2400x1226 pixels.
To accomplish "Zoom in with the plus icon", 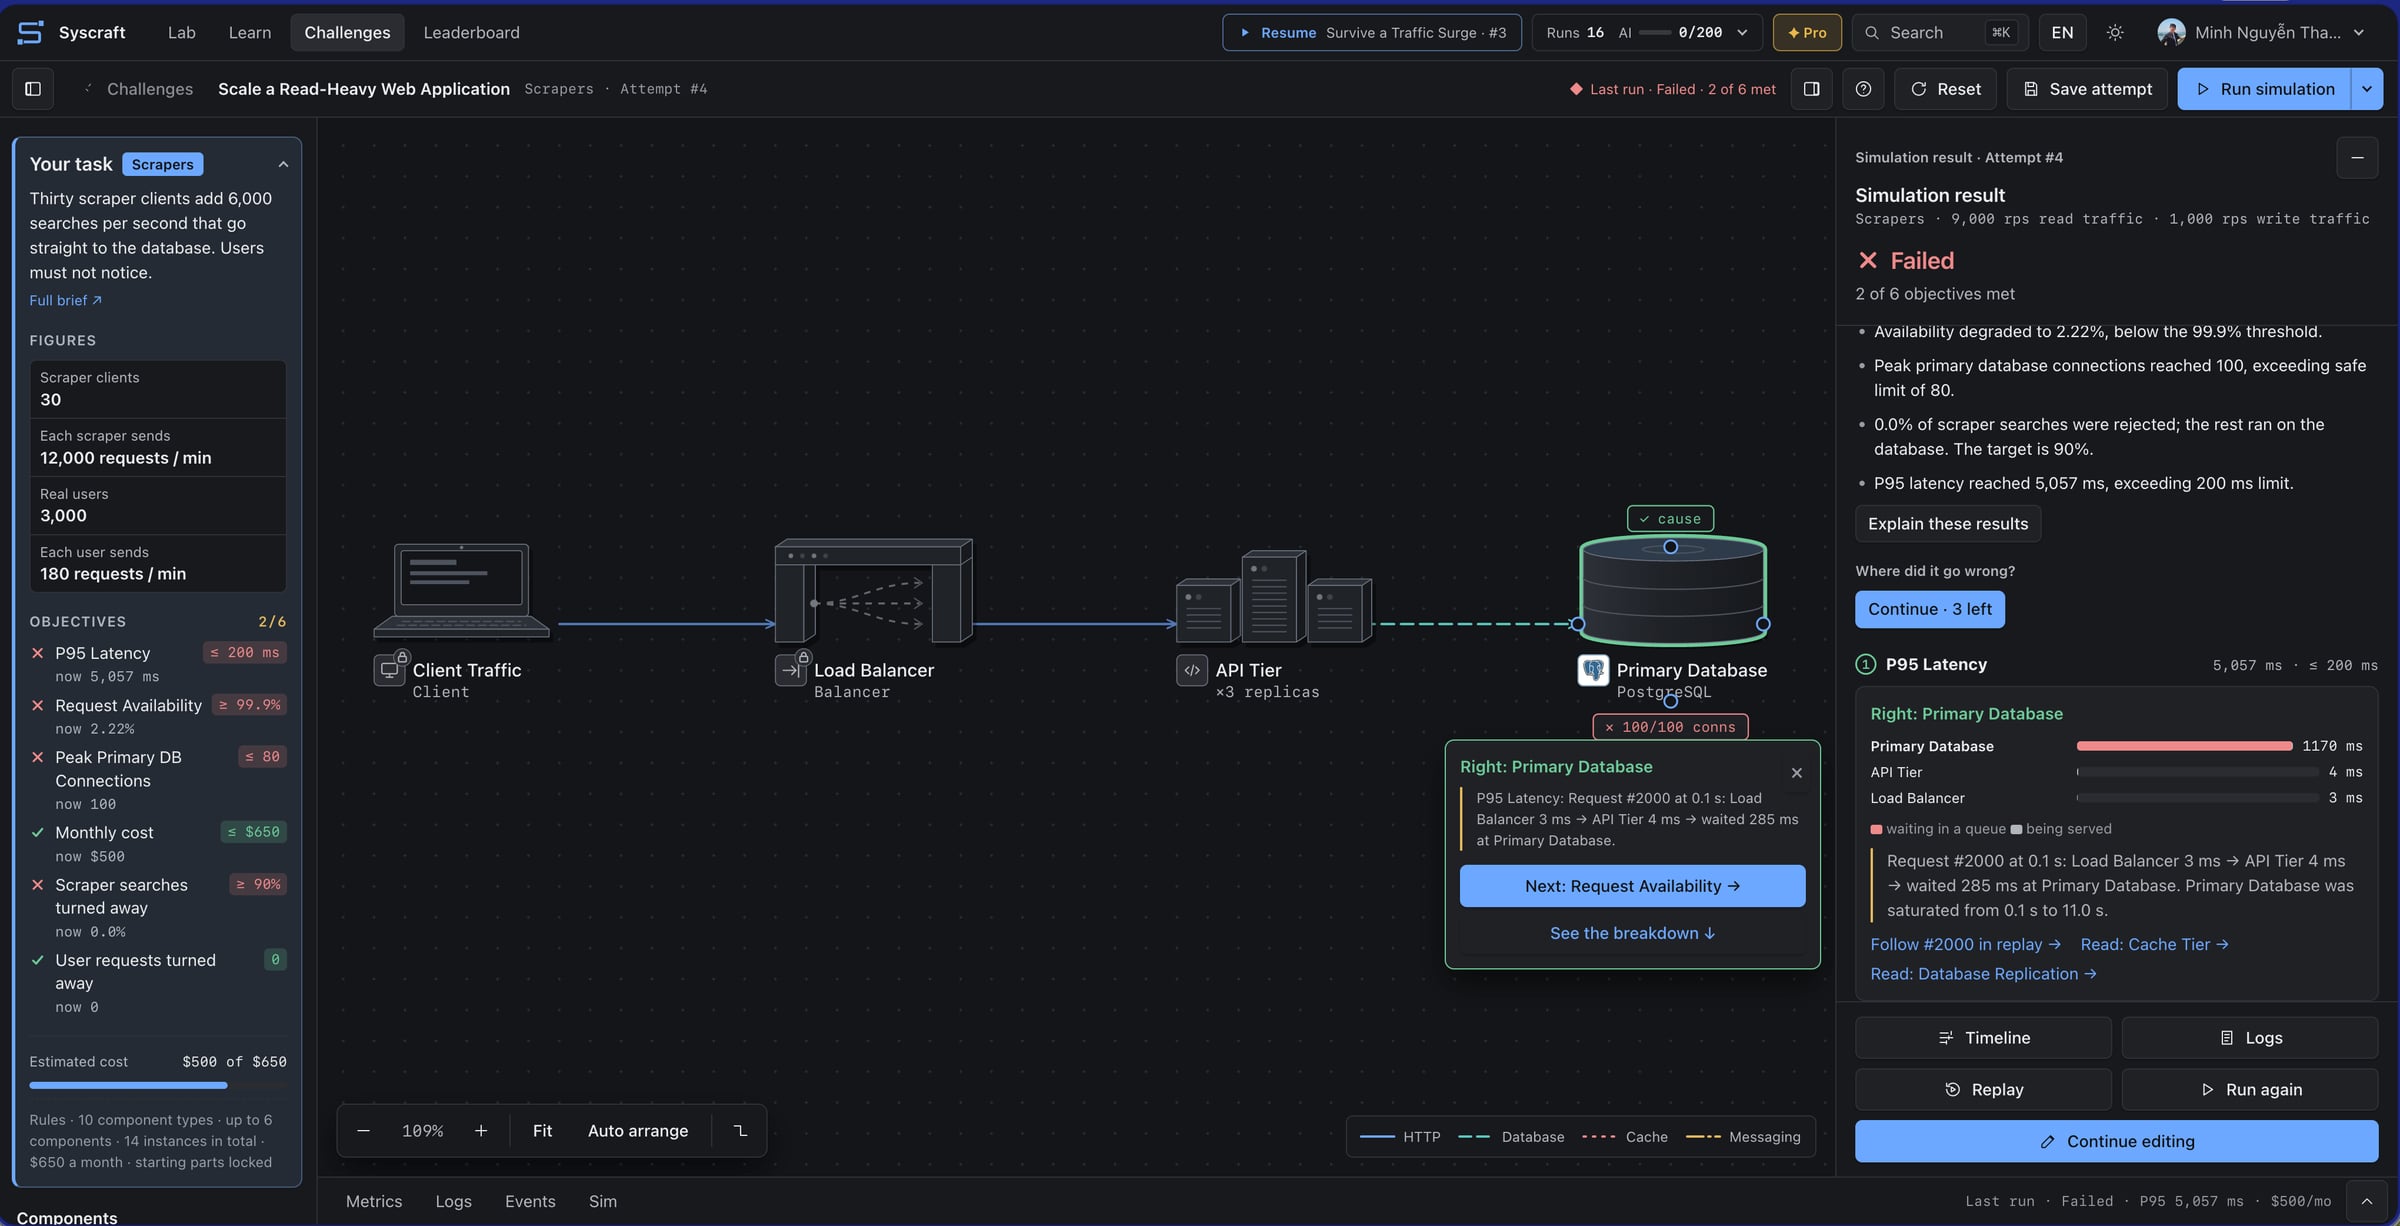I will [481, 1131].
